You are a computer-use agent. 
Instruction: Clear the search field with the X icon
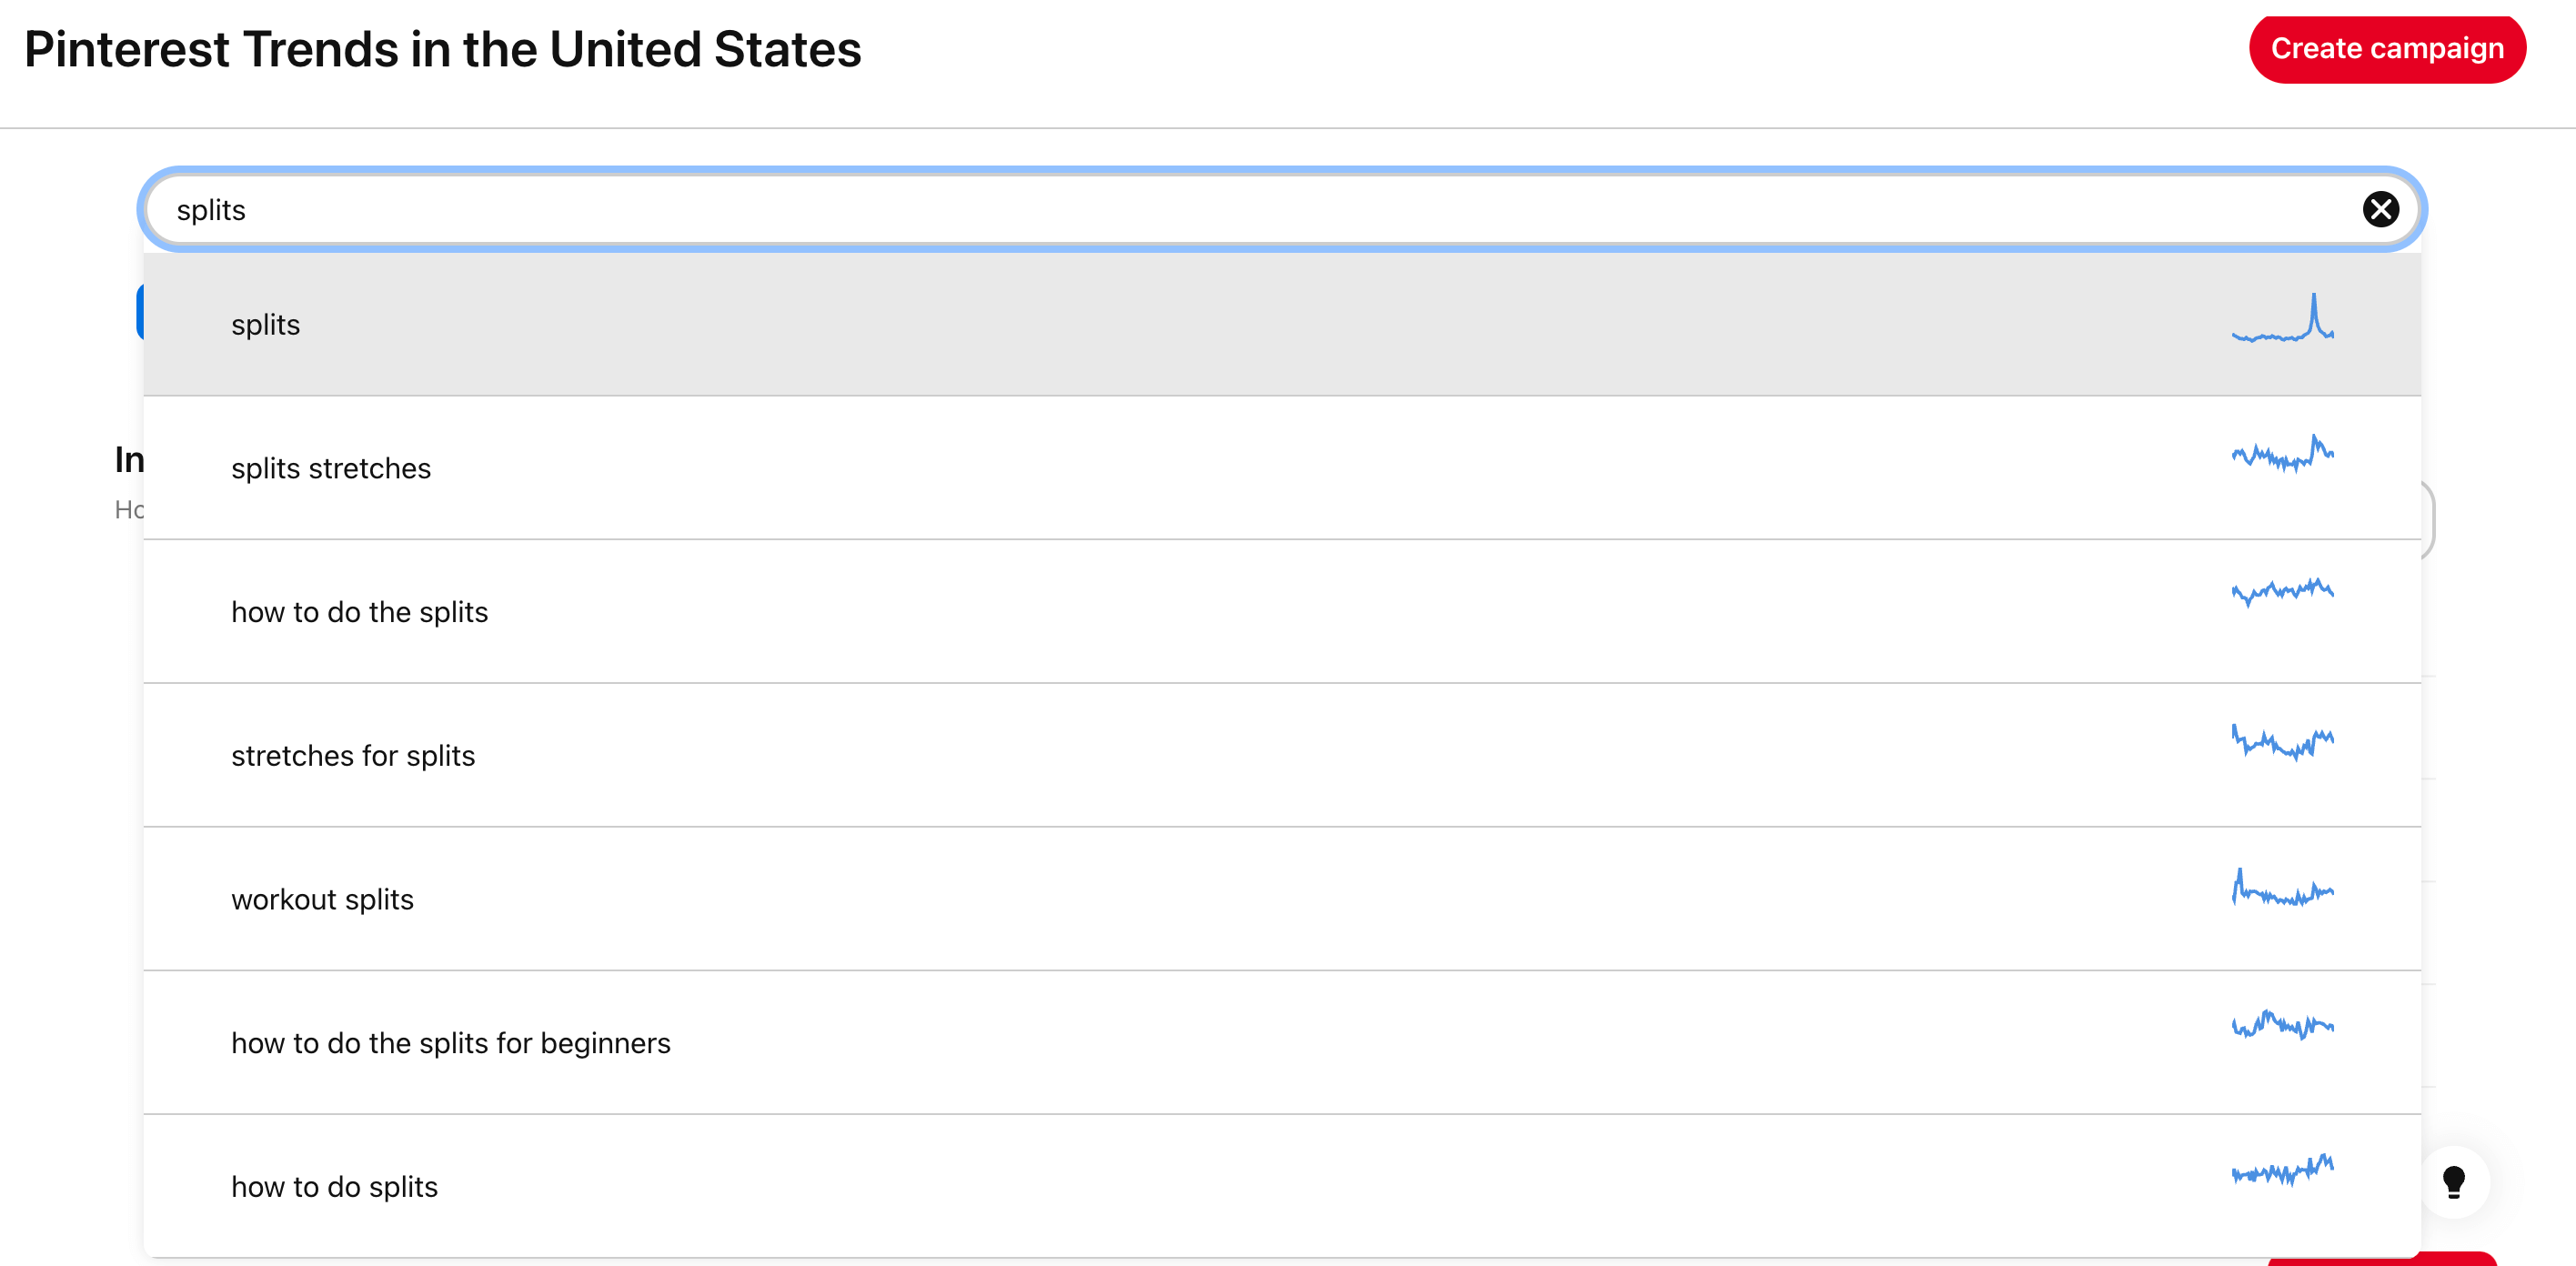click(2380, 209)
